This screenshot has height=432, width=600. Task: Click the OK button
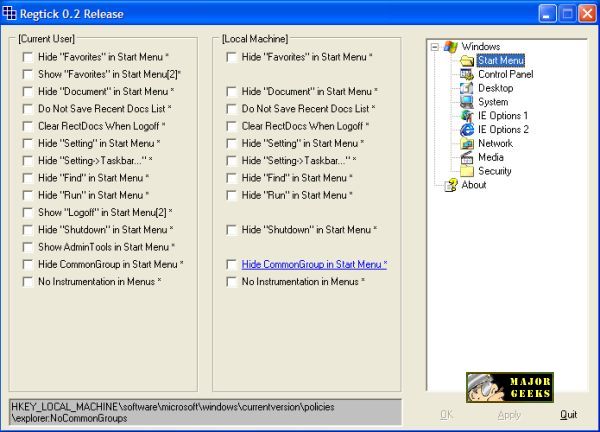(x=447, y=415)
